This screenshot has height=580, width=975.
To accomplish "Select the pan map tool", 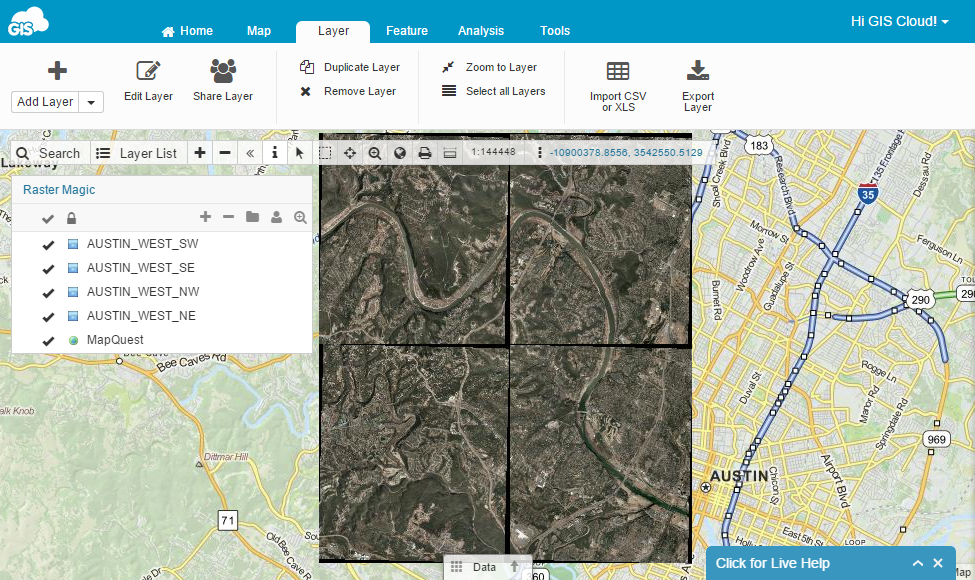I will 350,153.
